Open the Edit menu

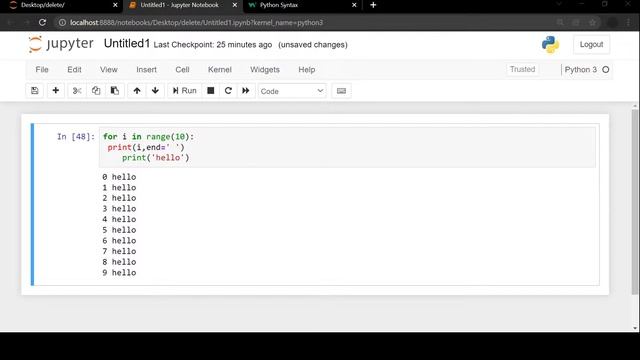[x=74, y=69]
